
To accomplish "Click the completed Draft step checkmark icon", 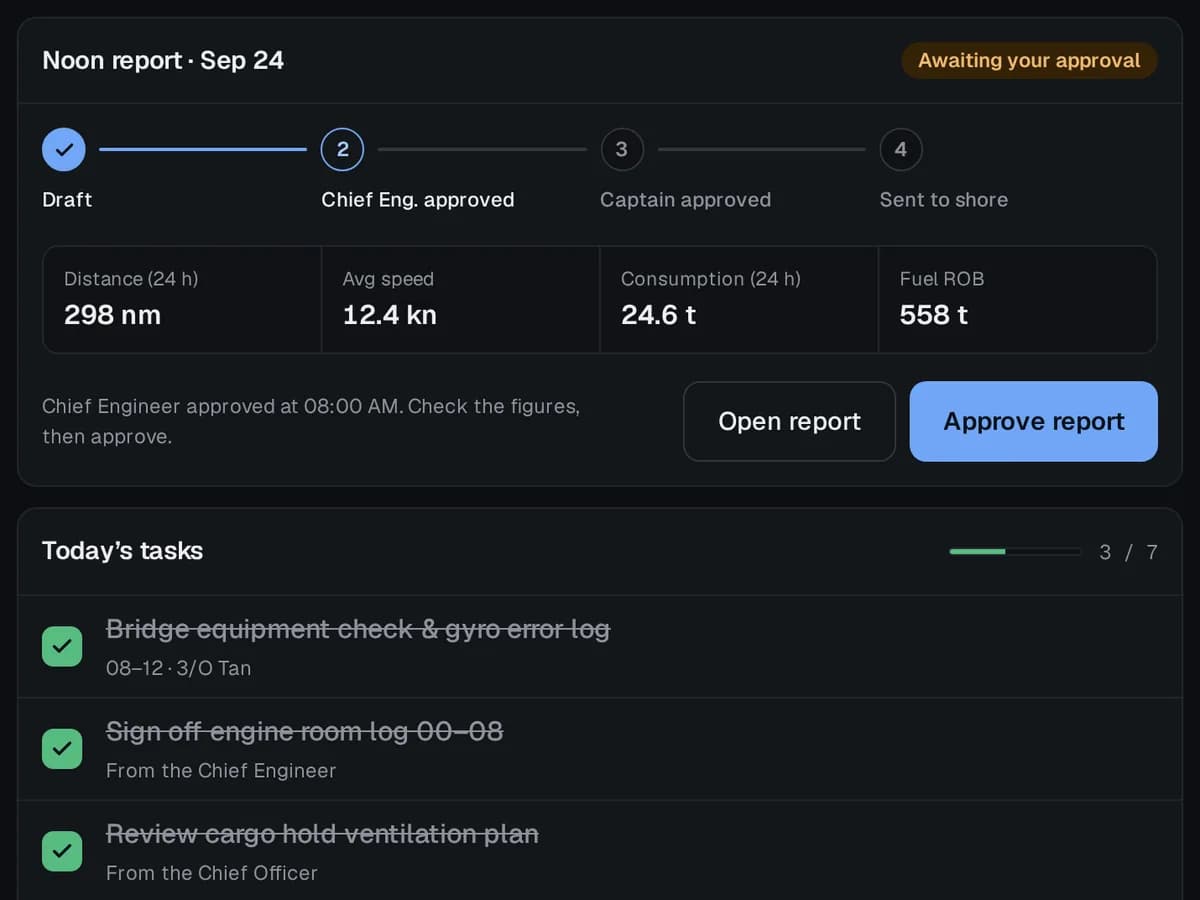I will [64, 149].
